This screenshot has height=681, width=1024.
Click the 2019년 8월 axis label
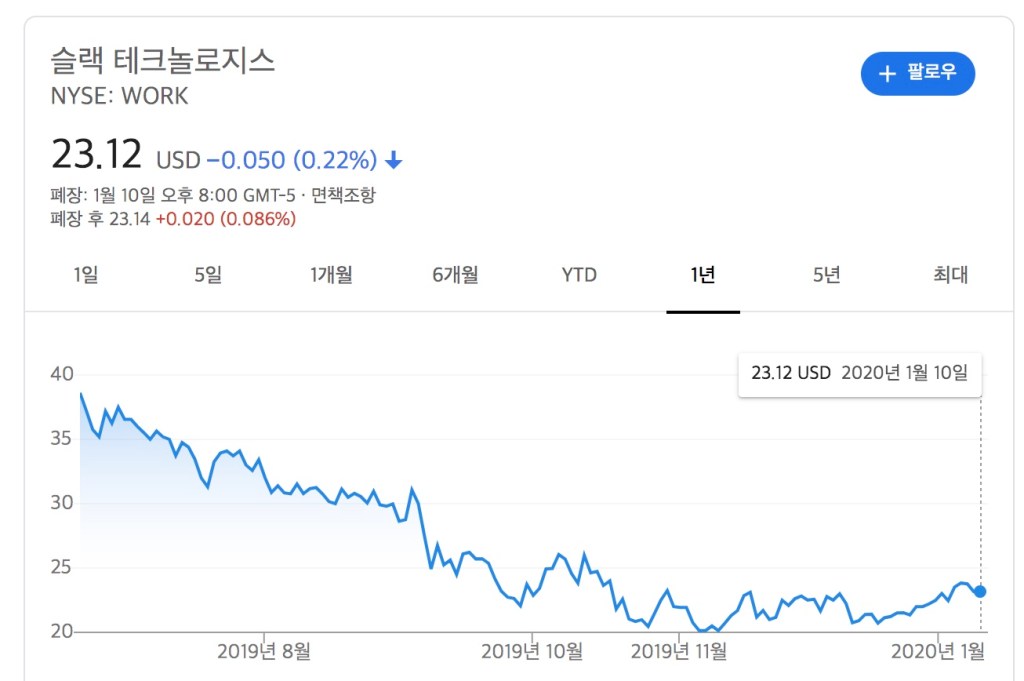point(264,651)
